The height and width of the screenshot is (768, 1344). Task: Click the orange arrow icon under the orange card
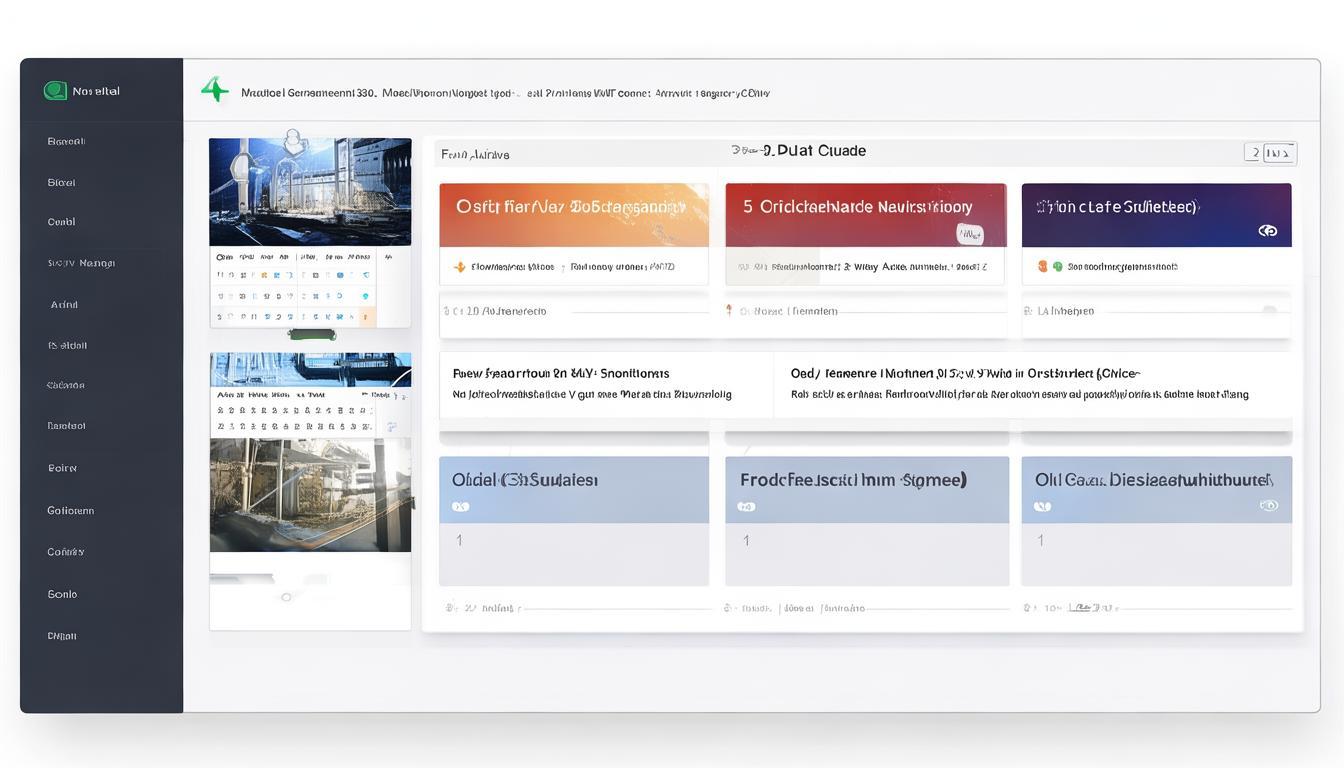coord(460,267)
